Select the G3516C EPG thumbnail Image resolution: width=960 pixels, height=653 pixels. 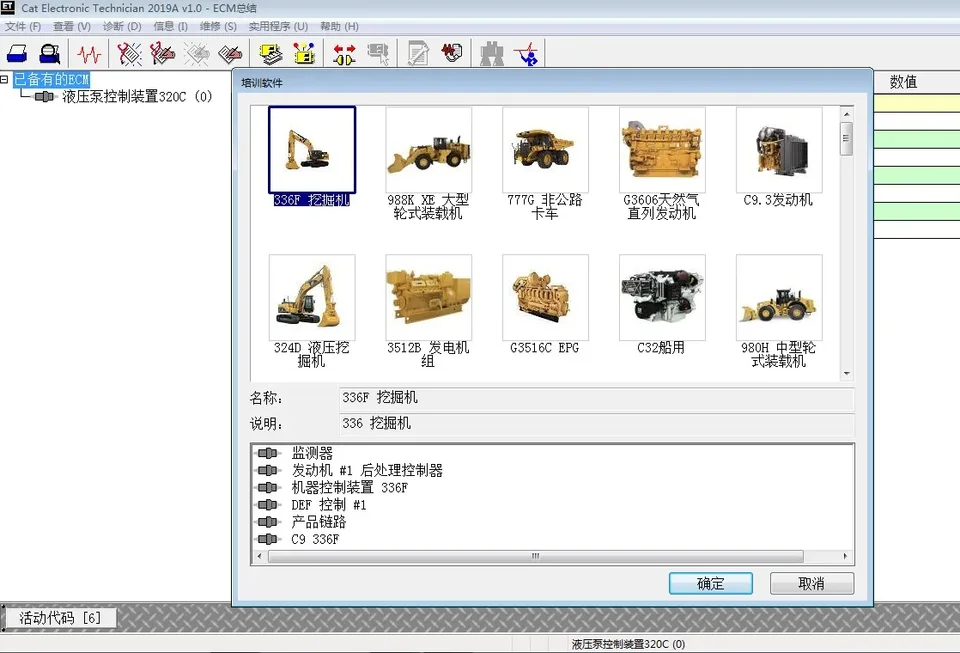click(545, 297)
